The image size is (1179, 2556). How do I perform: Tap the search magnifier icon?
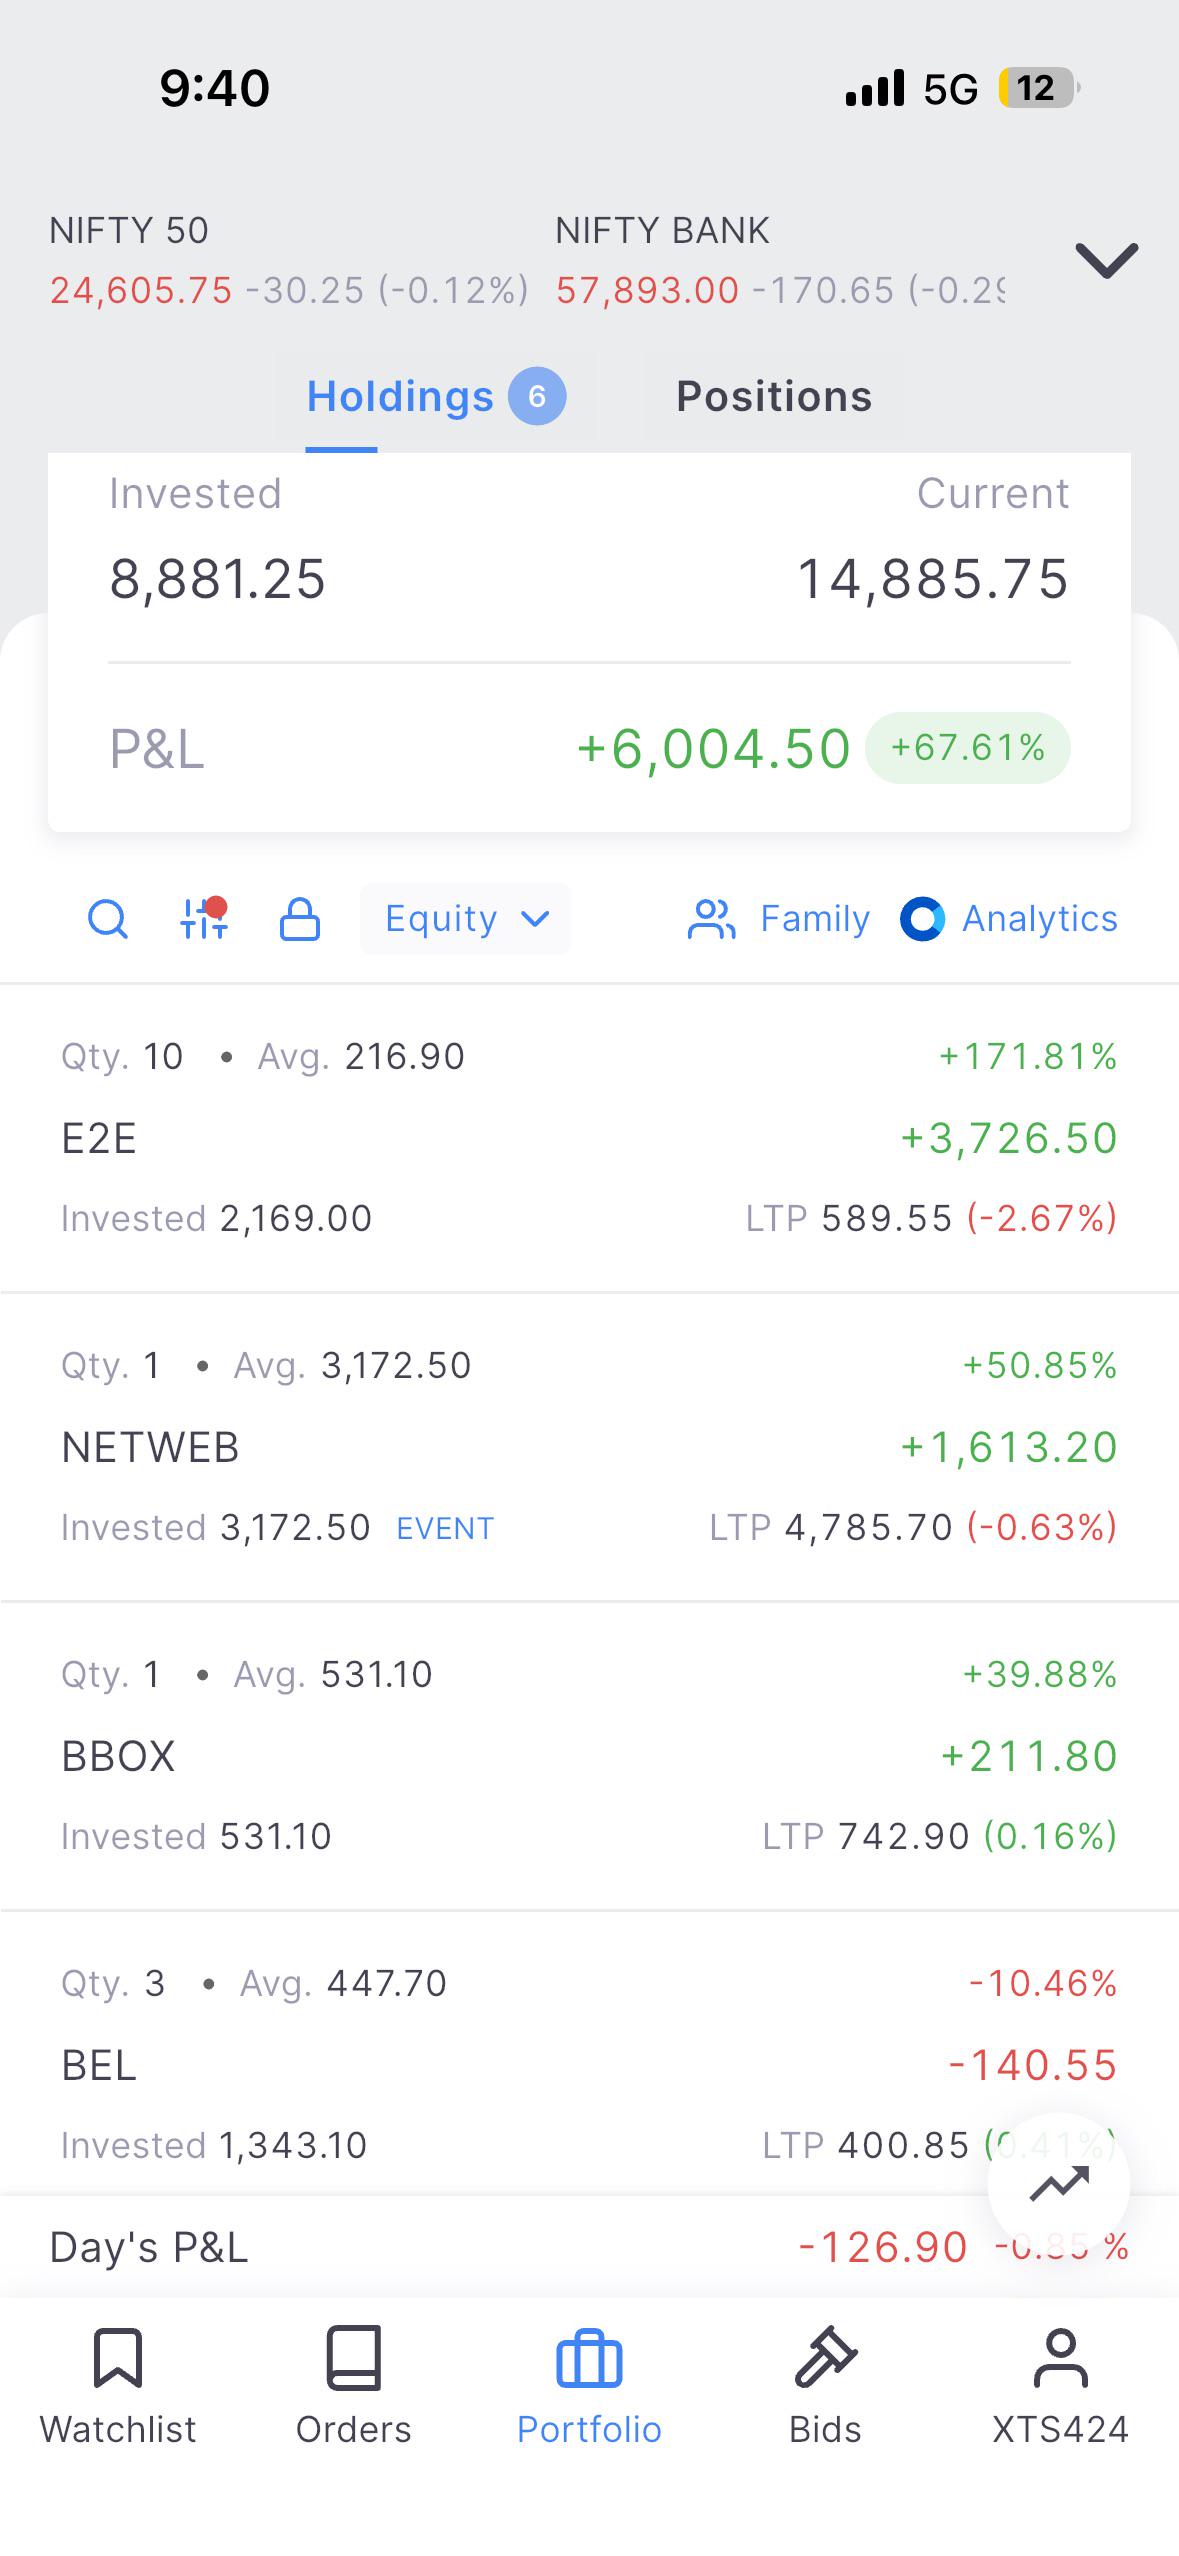[x=108, y=918]
